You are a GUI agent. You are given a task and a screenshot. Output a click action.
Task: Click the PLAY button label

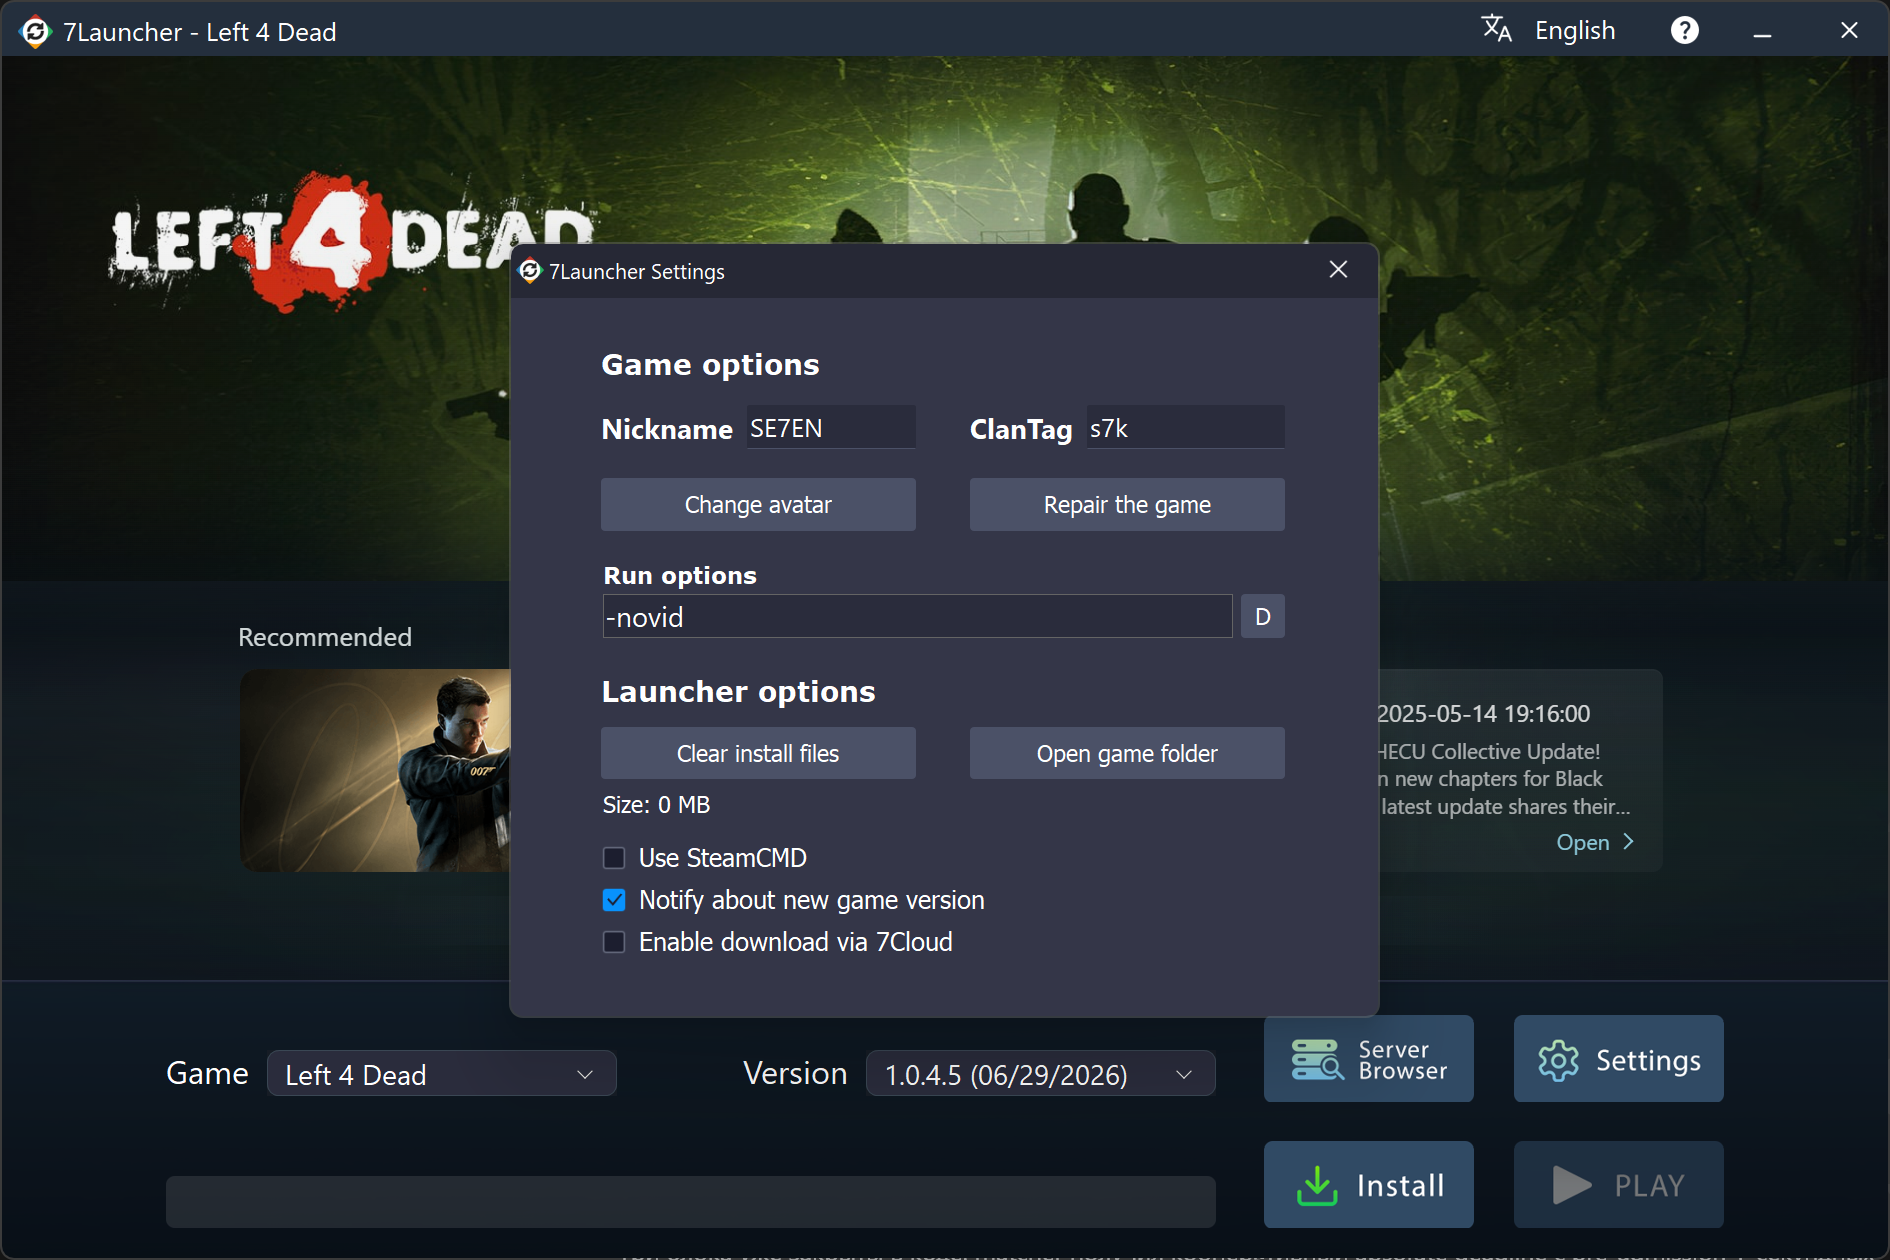click(1649, 1186)
